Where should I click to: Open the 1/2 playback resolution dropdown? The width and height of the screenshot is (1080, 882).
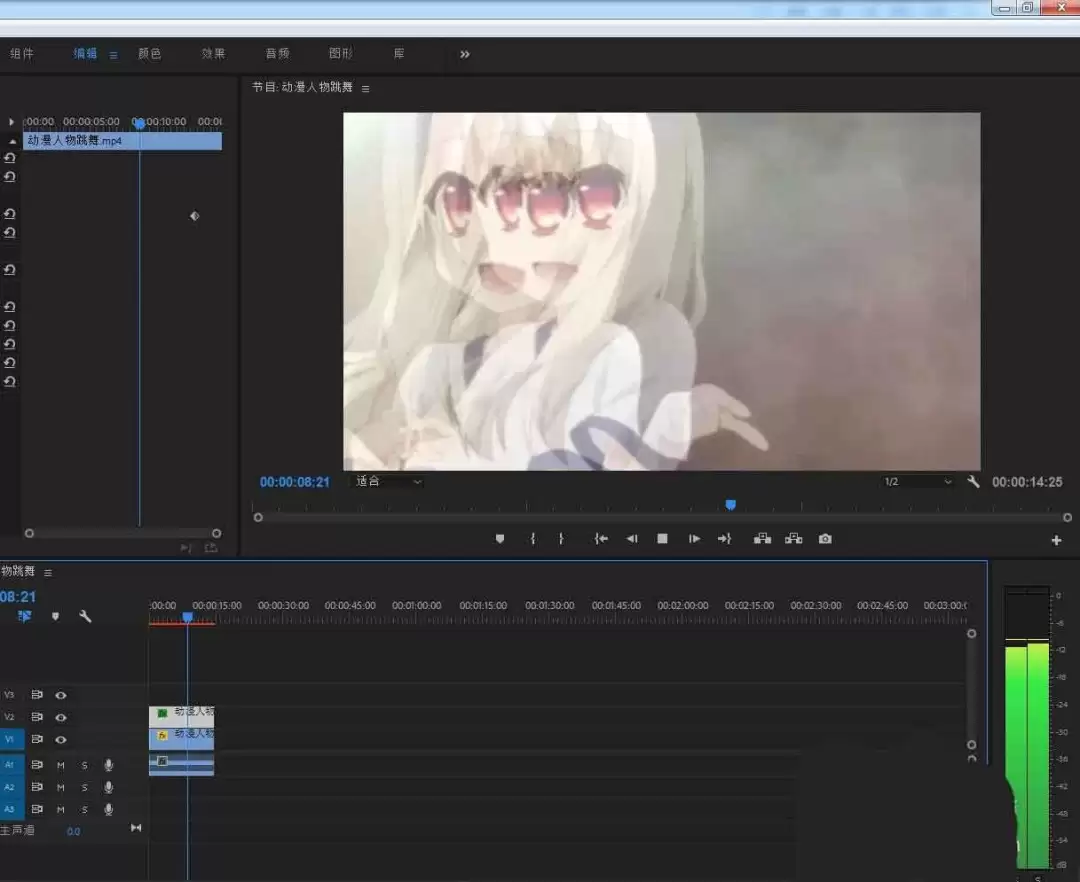(x=917, y=481)
